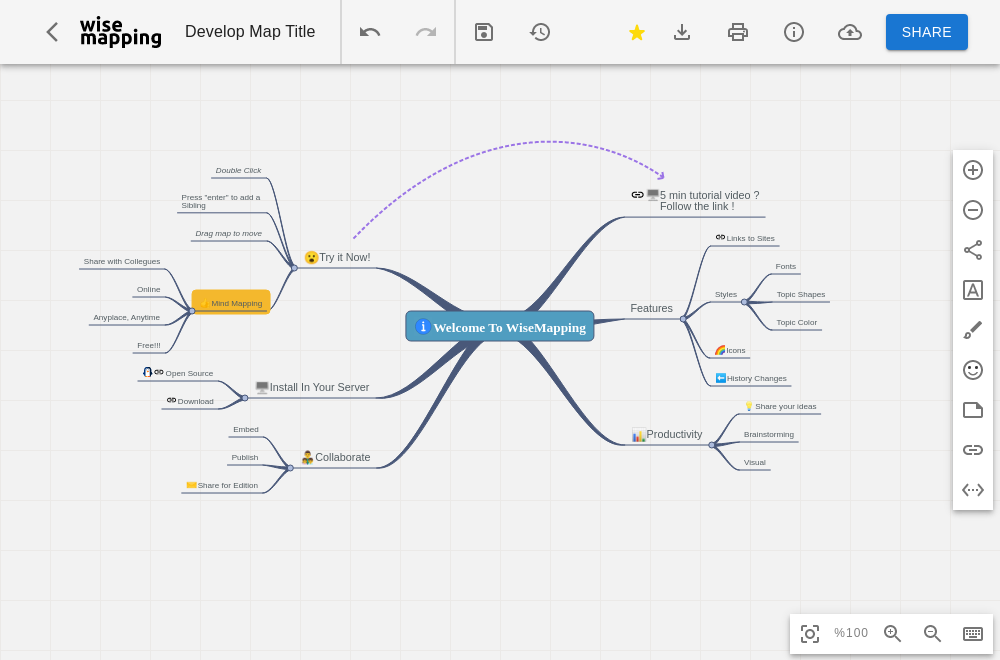Select the orange 'Mind Mapping' topic
Screen dimensions: 1000x660
[231, 302]
